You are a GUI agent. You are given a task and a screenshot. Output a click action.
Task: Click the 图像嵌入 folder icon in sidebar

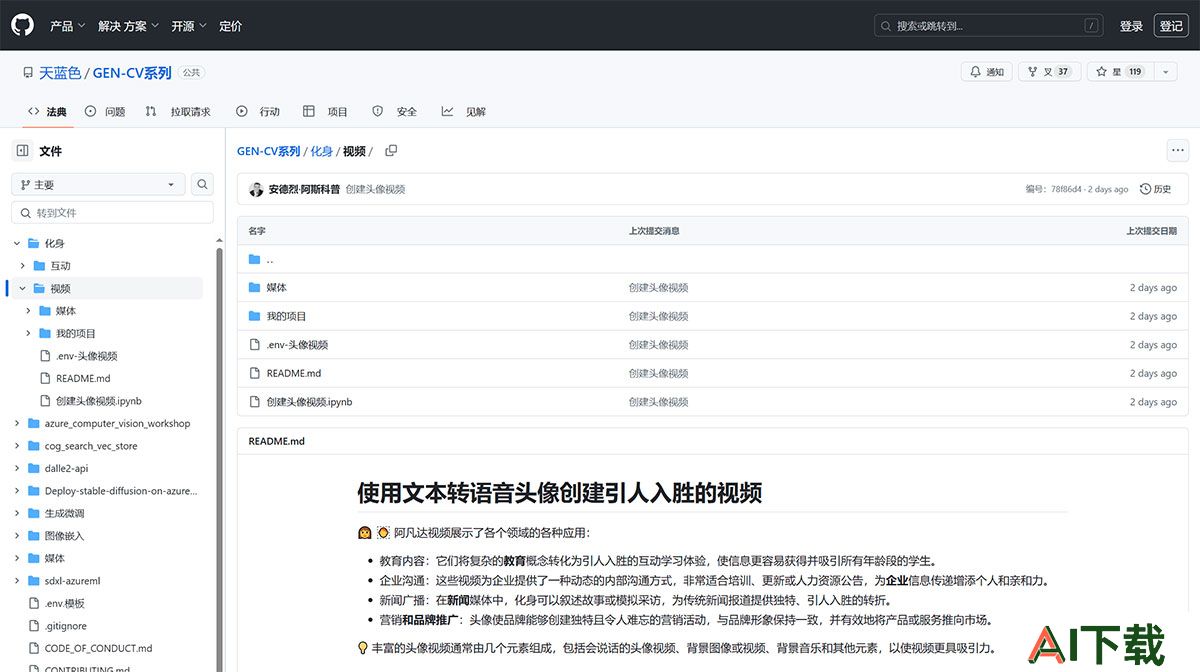[x=33, y=536]
